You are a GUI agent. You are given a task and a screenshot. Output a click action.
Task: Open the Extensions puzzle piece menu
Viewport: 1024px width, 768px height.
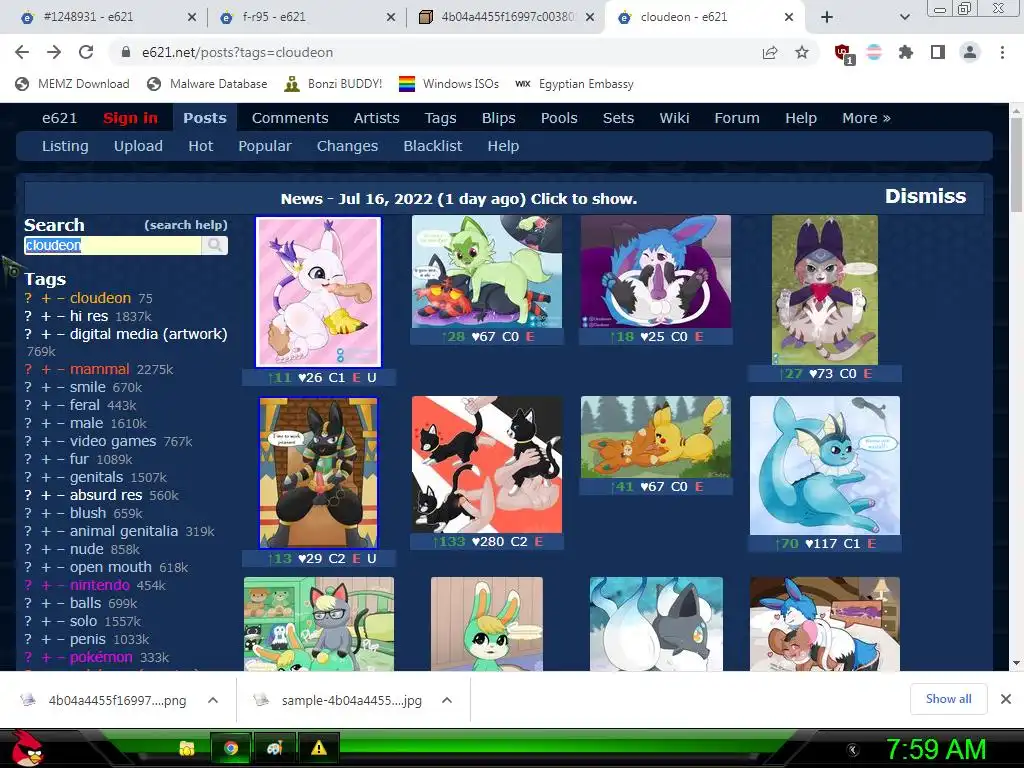pyautogui.click(x=906, y=52)
